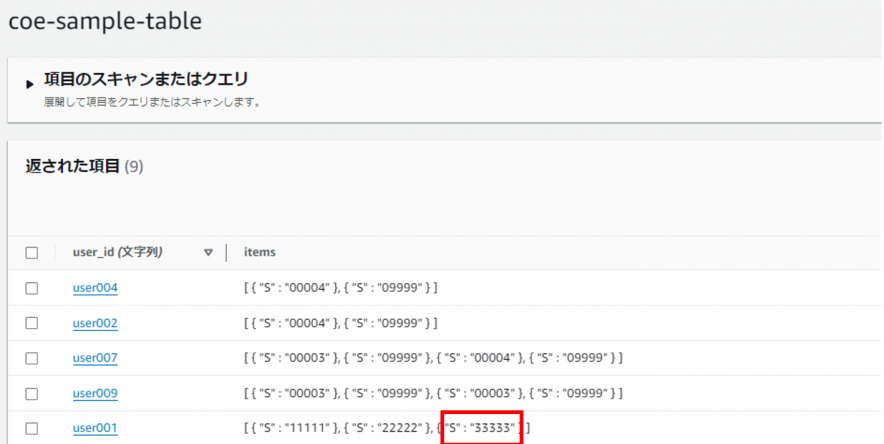Enable the checkbox beside user009
The image size is (884, 444).
[31, 393]
